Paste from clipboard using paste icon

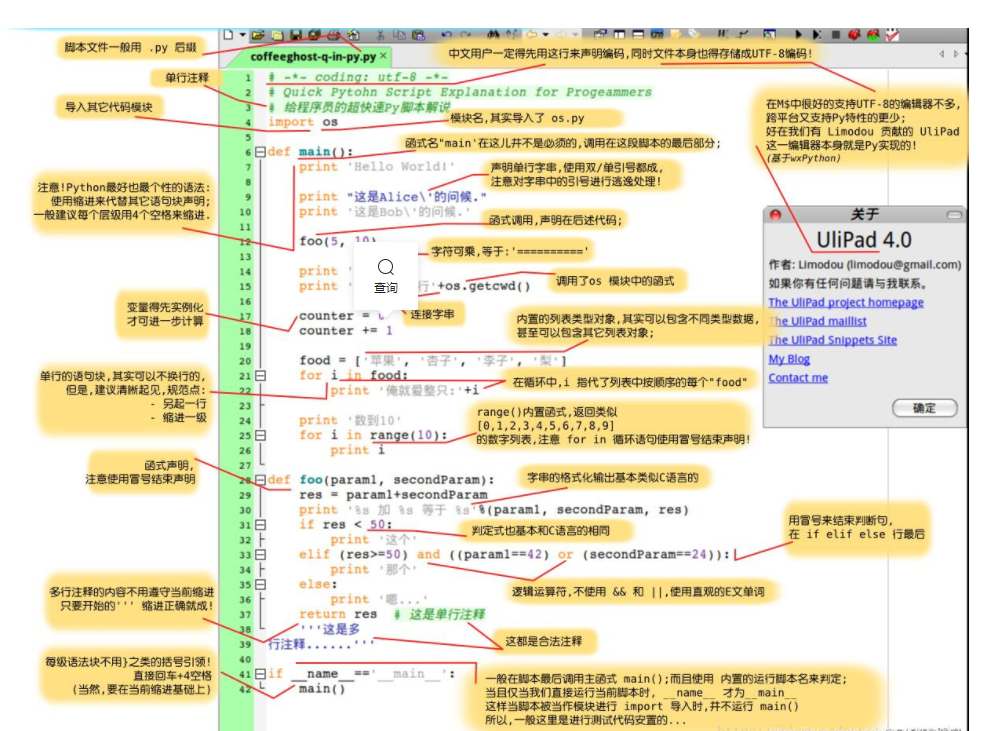click(418, 35)
